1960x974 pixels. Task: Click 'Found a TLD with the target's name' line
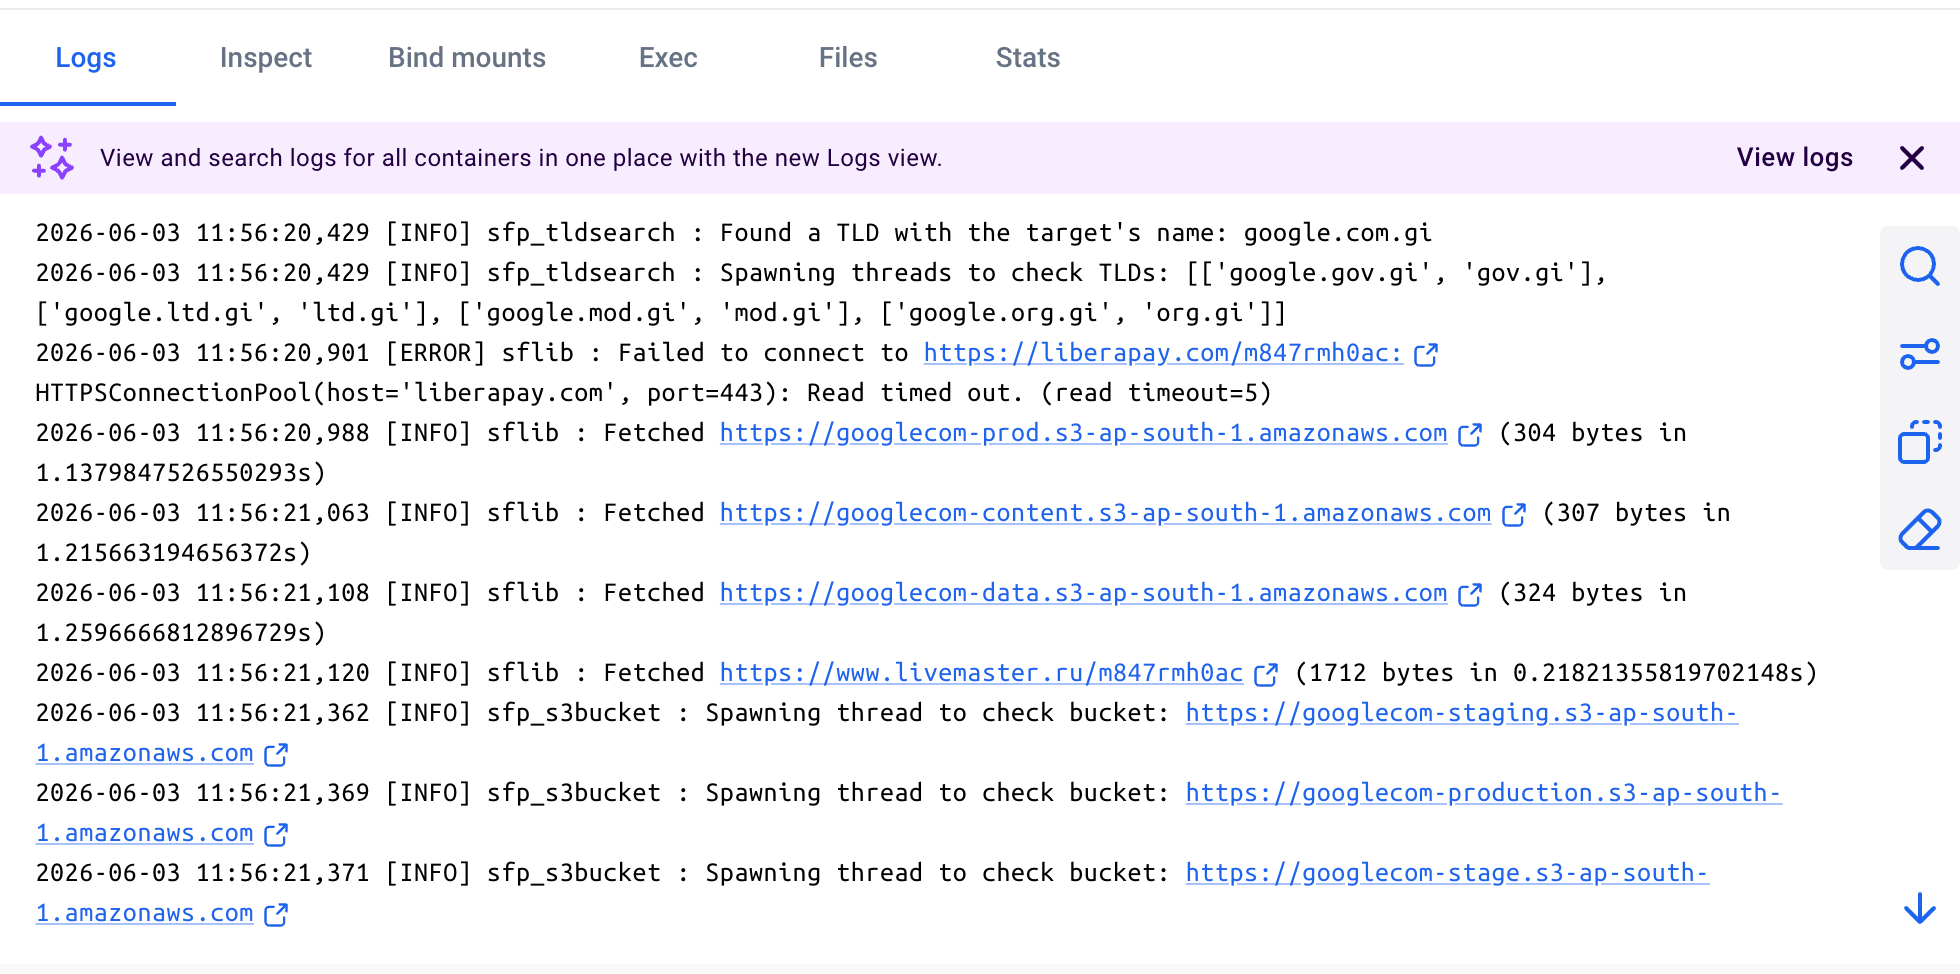734,233
